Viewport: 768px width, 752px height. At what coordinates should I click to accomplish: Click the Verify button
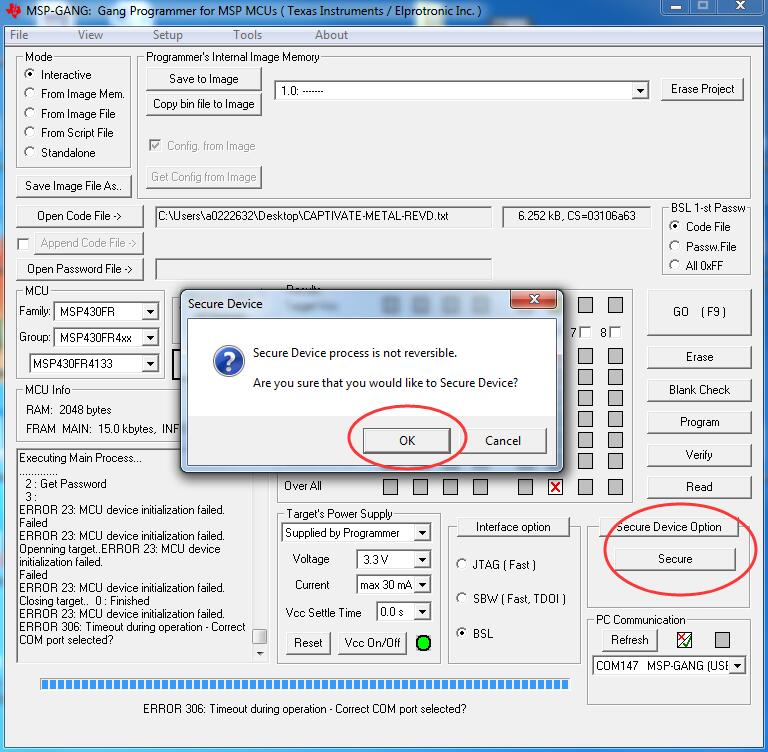pos(699,455)
